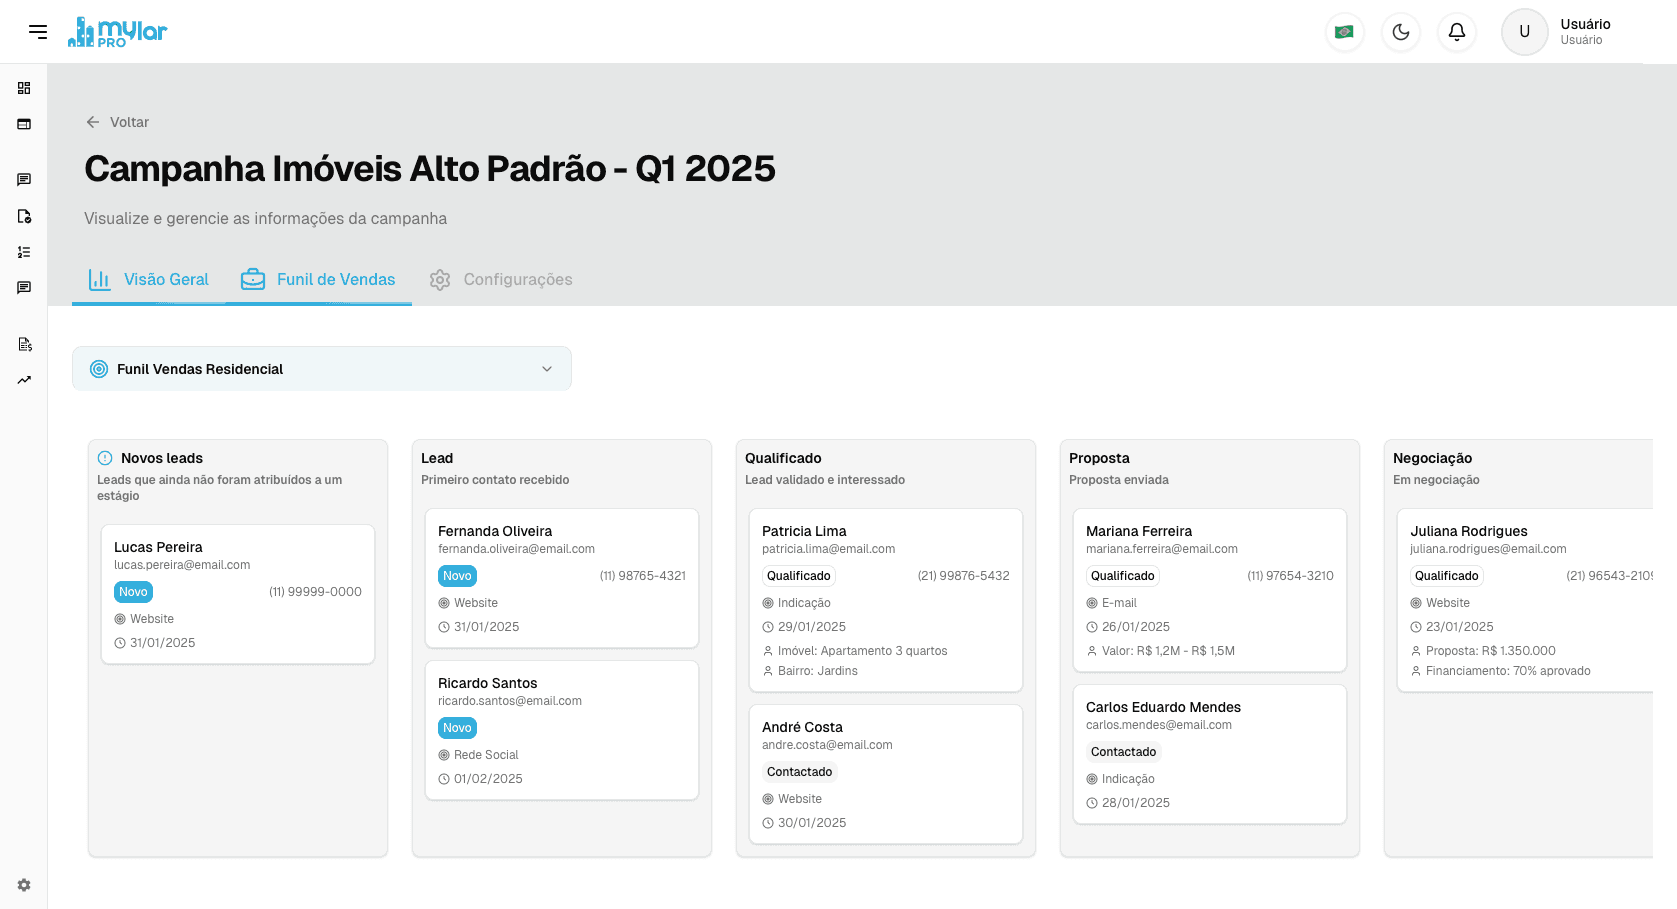Open notifications bell

tap(1456, 32)
